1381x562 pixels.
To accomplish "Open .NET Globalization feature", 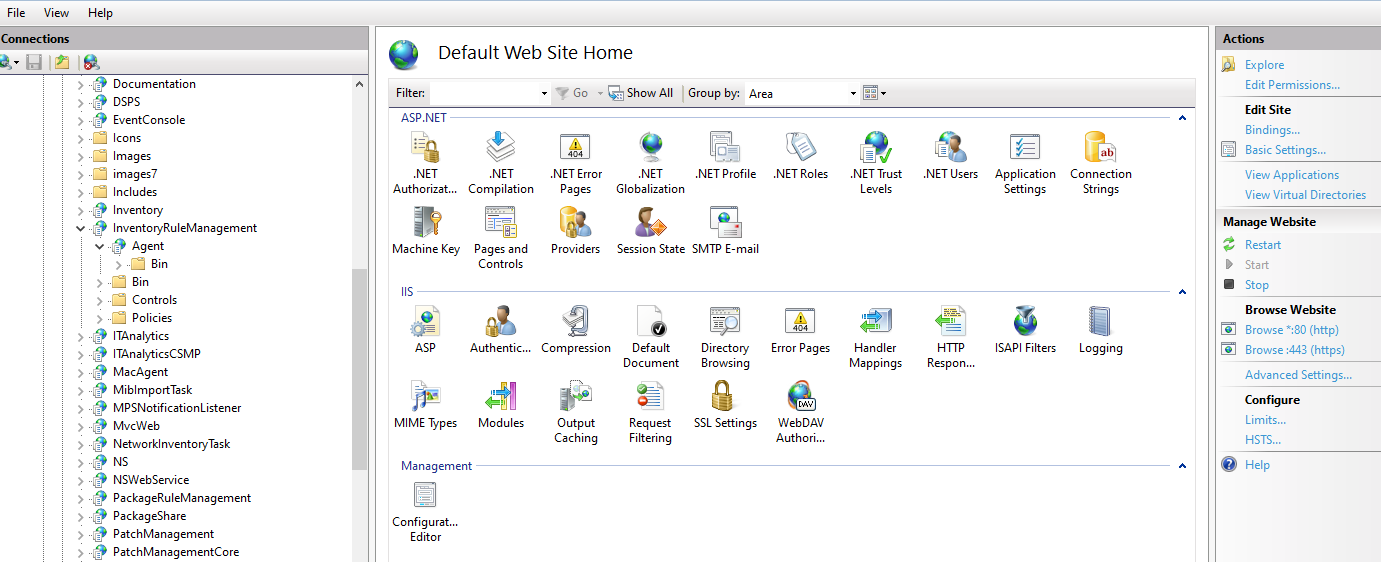I will tap(650, 163).
